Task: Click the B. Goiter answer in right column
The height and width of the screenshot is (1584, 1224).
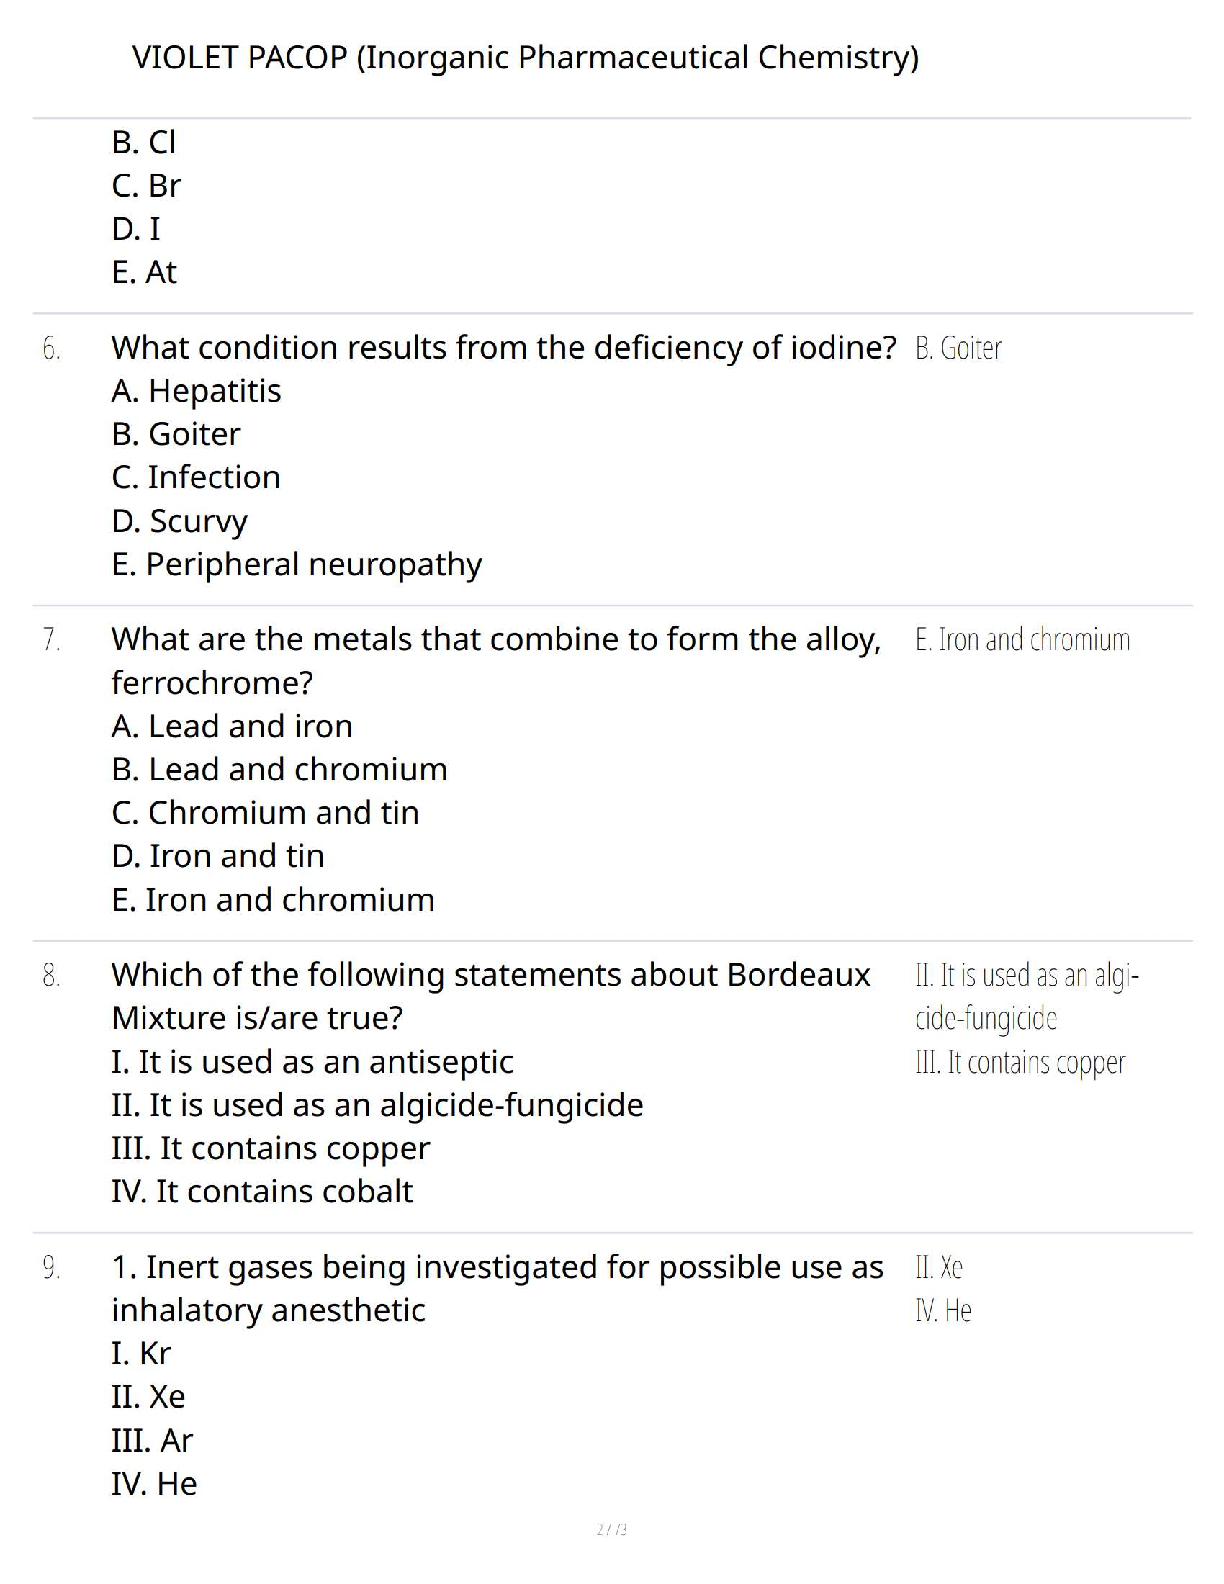Action: 958,348
